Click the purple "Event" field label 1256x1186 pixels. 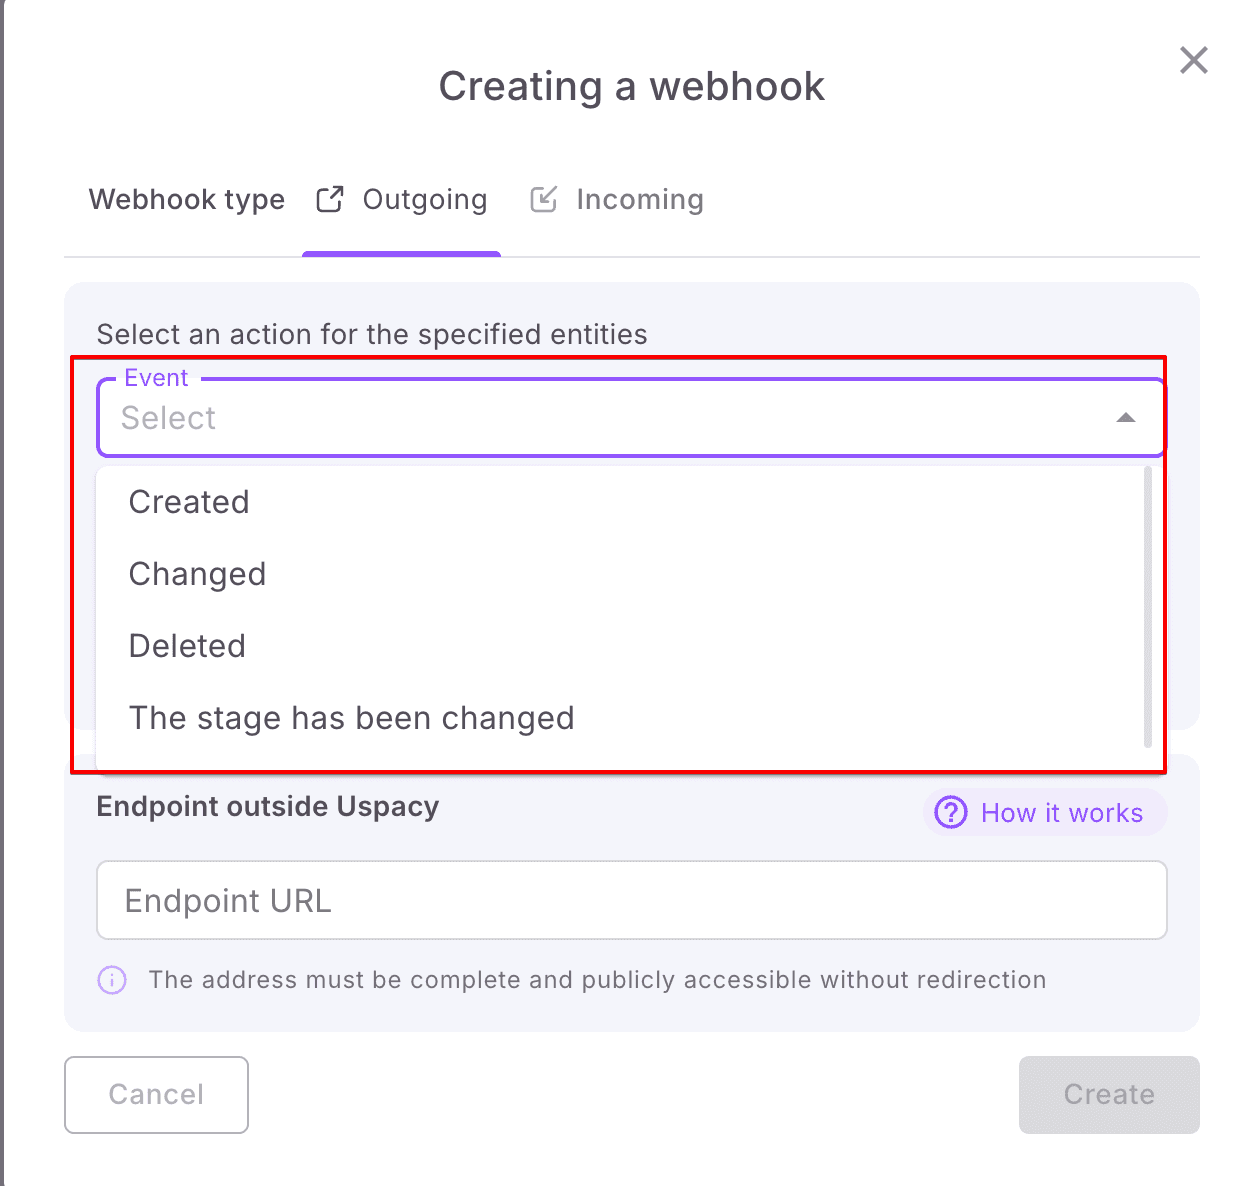(x=156, y=378)
